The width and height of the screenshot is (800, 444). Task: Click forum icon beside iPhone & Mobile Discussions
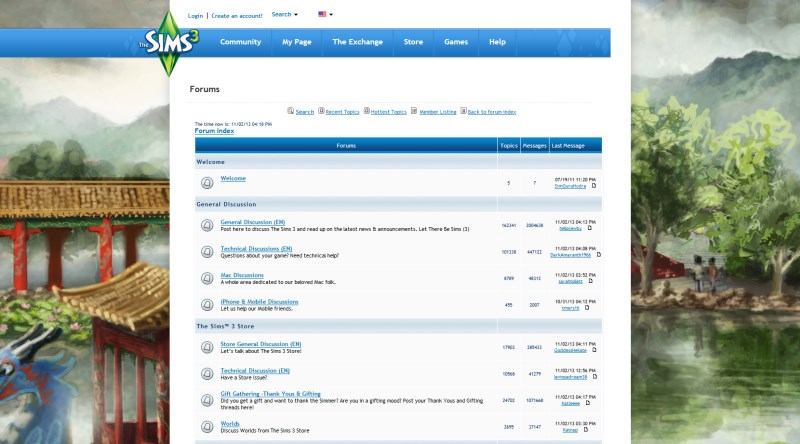pos(207,305)
